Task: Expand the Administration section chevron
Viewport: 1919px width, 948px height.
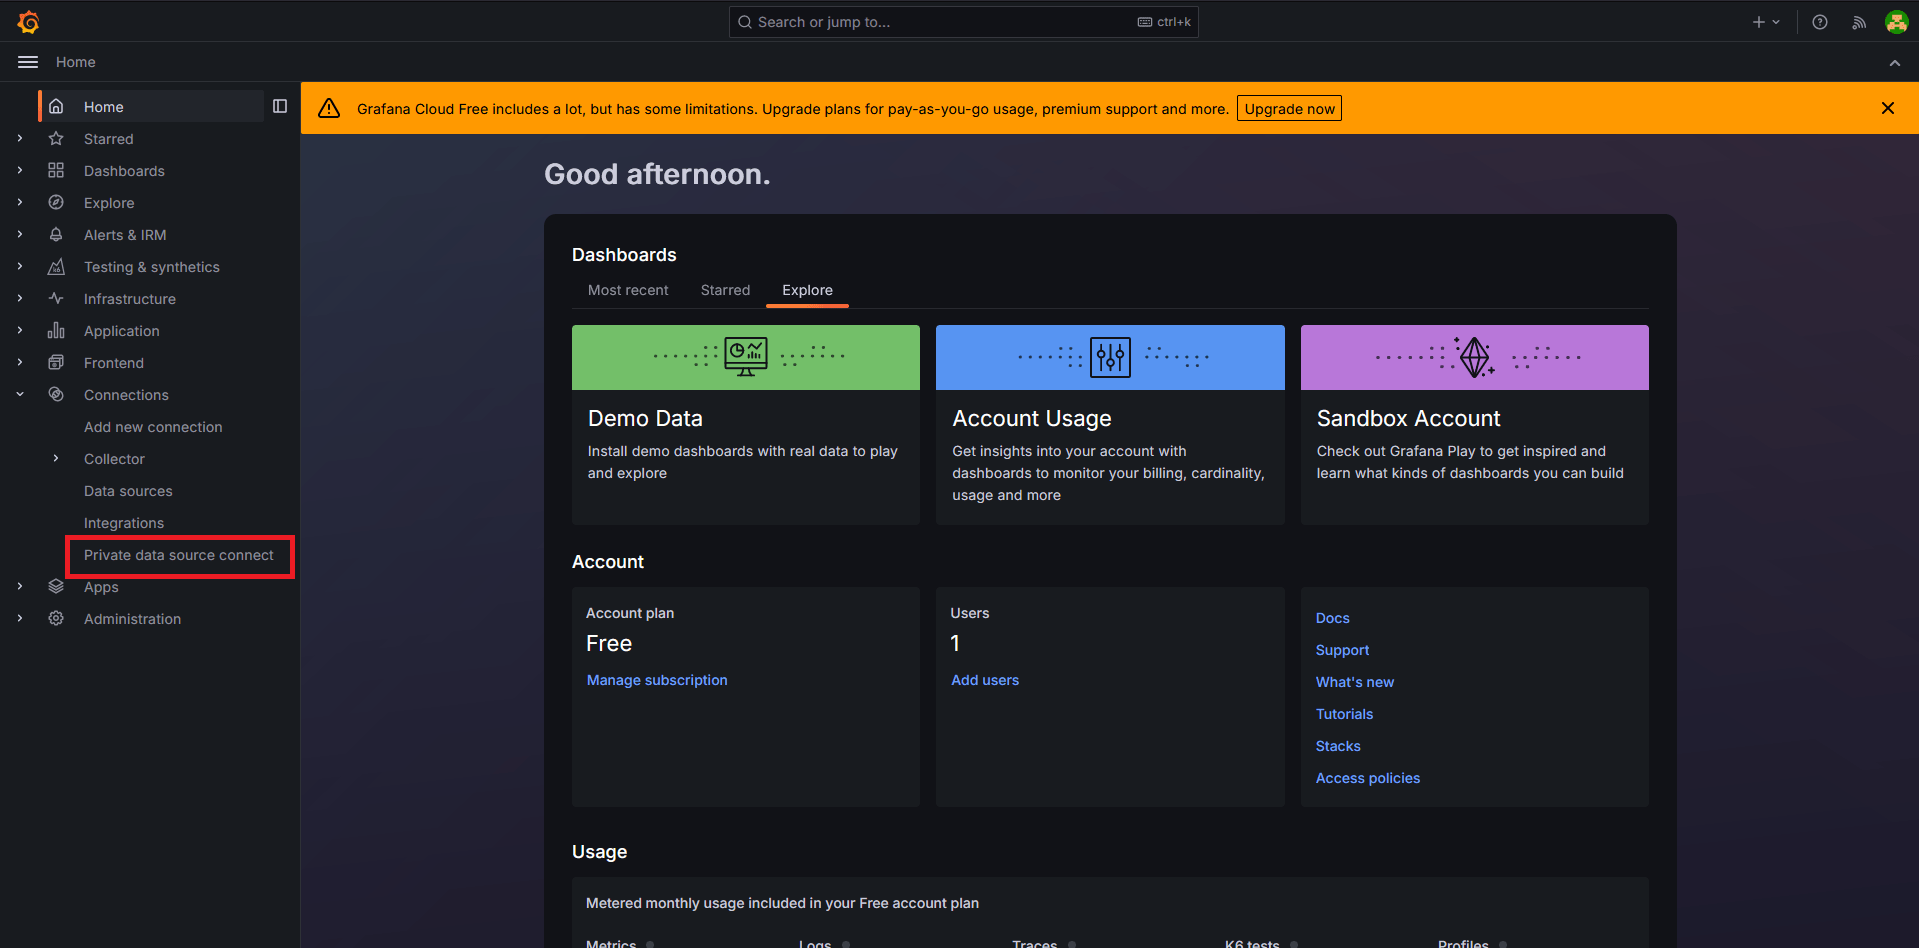Action: point(20,618)
